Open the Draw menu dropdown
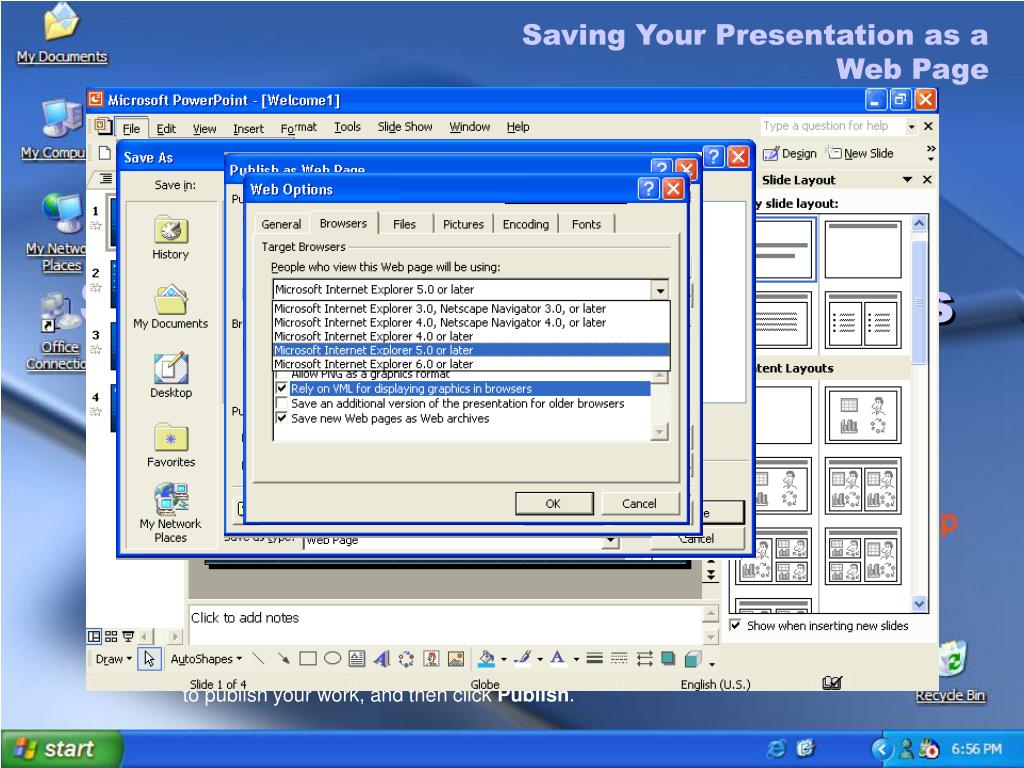Viewport: 1024px width, 768px height. click(114, 659)
